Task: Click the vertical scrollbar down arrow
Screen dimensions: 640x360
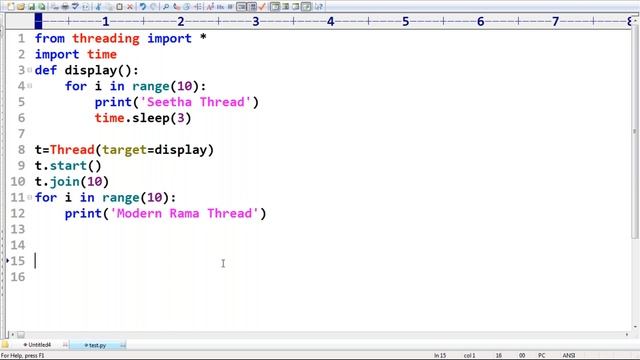Action: 635,327
